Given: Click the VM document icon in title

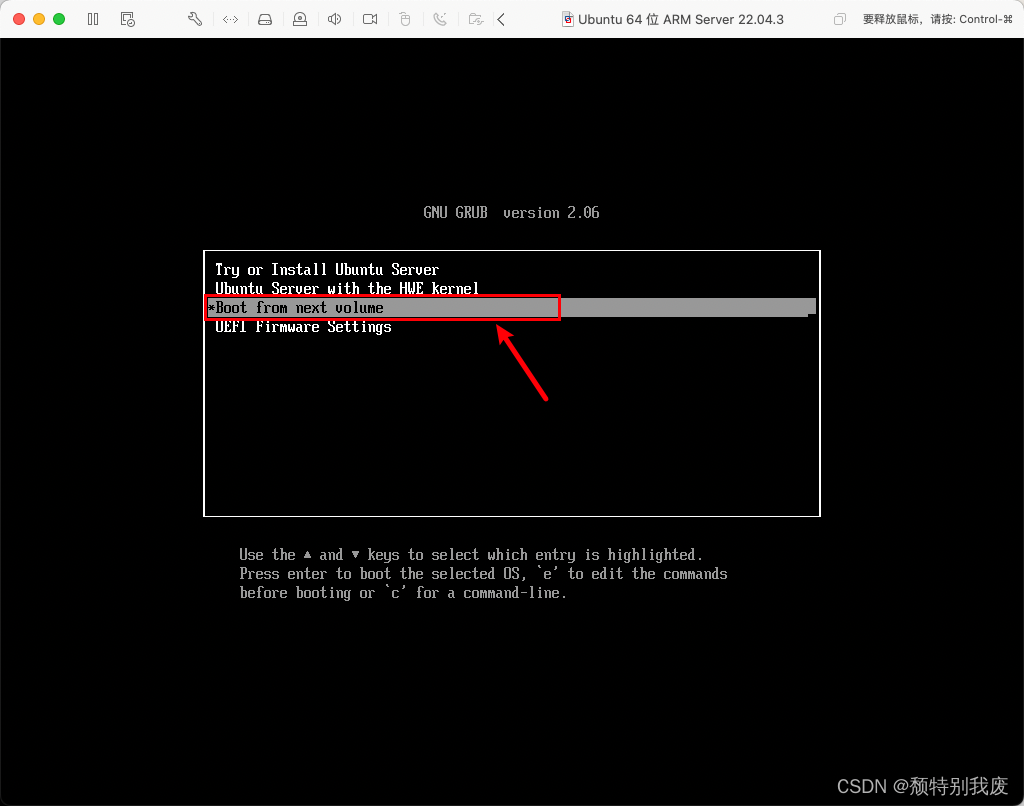Looking at the screenshot, I should (x=568, y=19).
